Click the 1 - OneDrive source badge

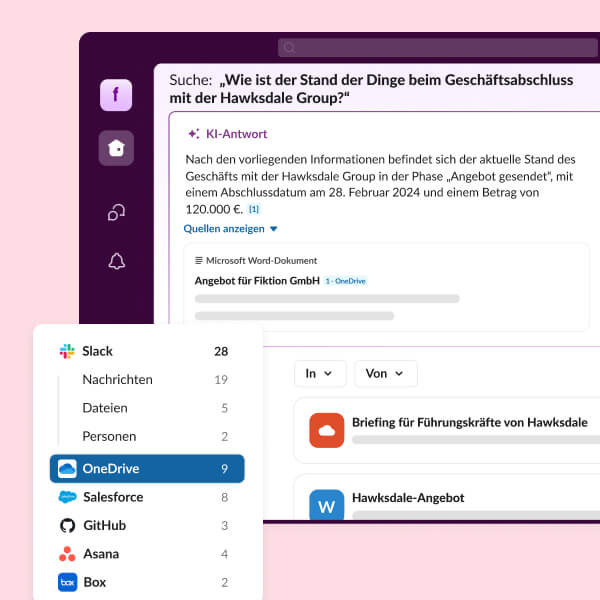(x=346, y=281)
